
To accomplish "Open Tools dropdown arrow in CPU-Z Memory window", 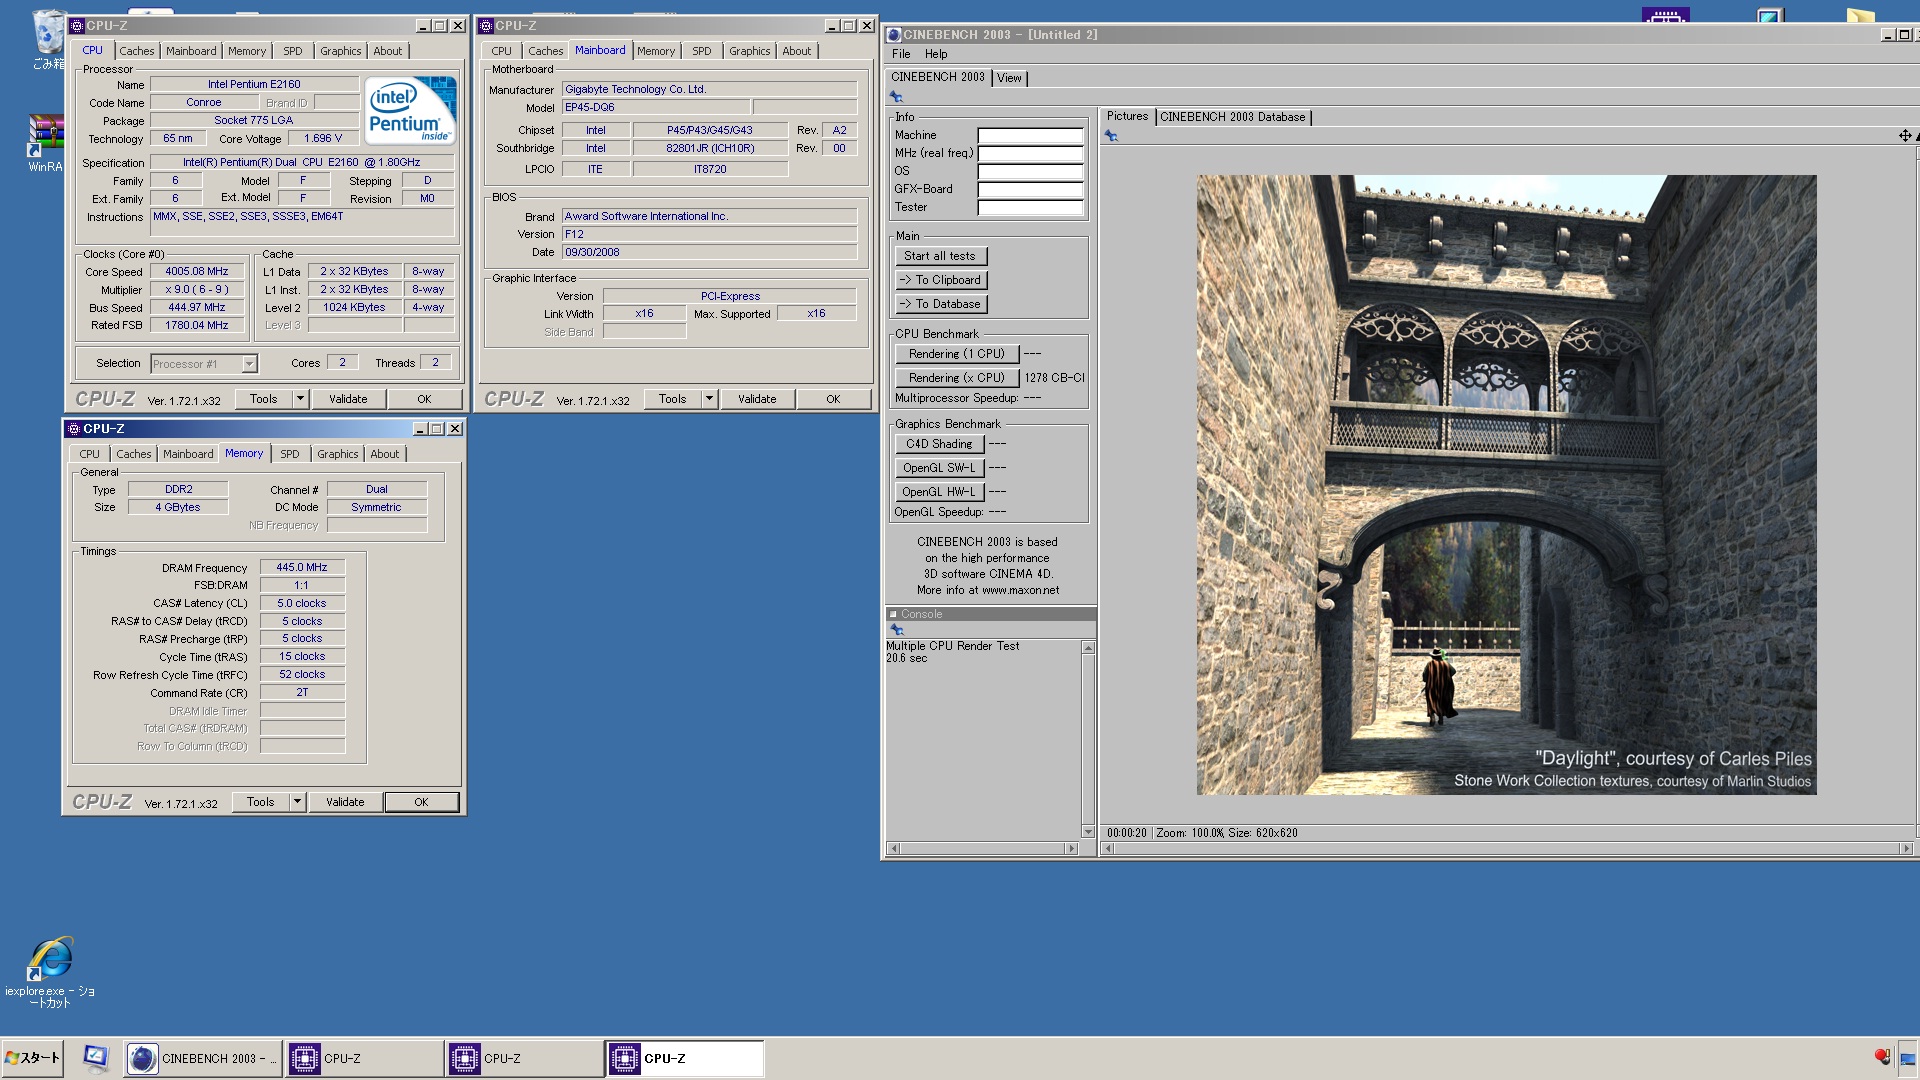I will tap(297, 802).
